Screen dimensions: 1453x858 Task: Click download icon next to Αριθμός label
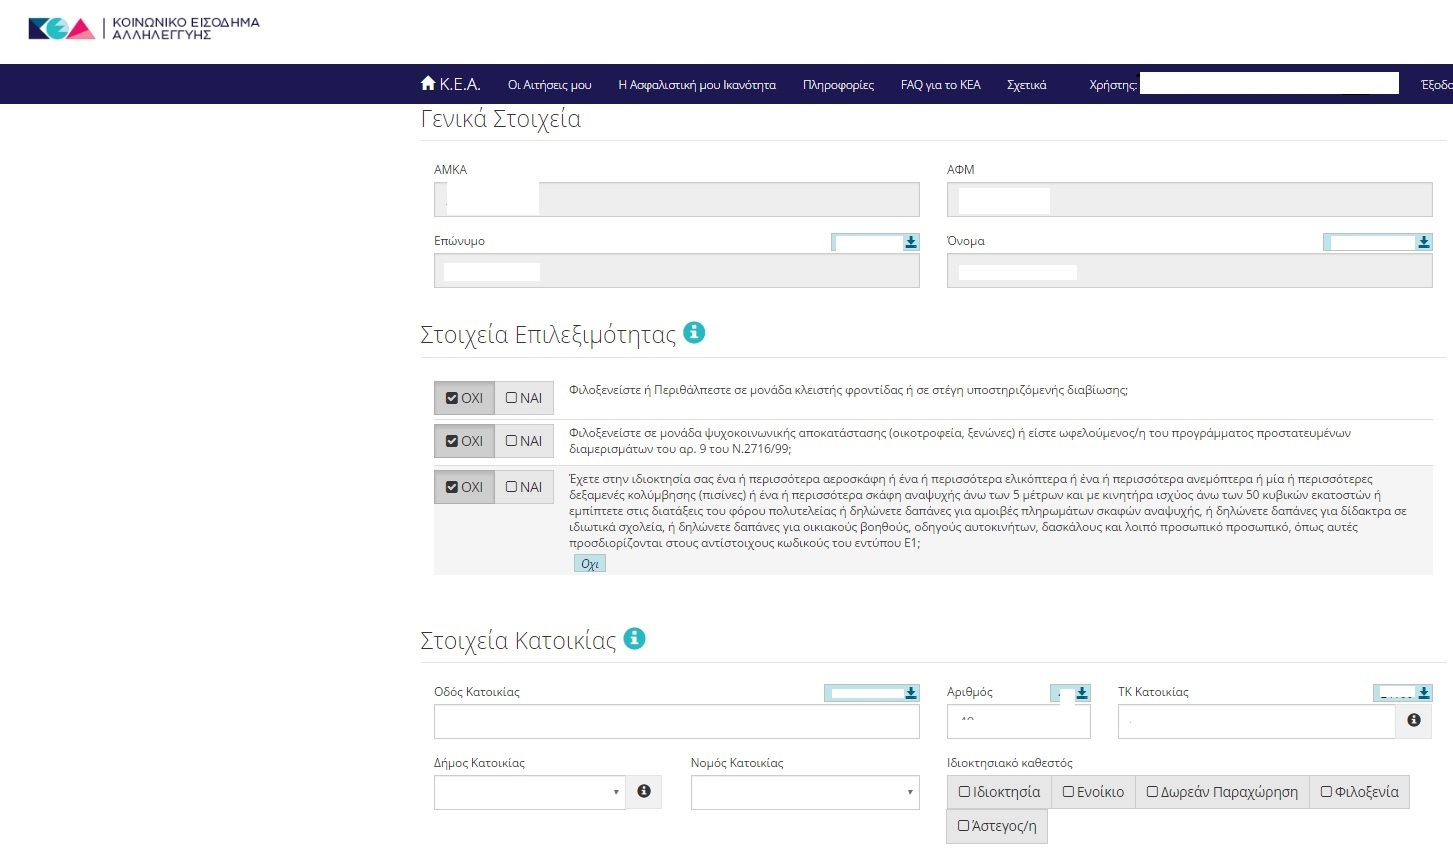(x=1082, y=692)
